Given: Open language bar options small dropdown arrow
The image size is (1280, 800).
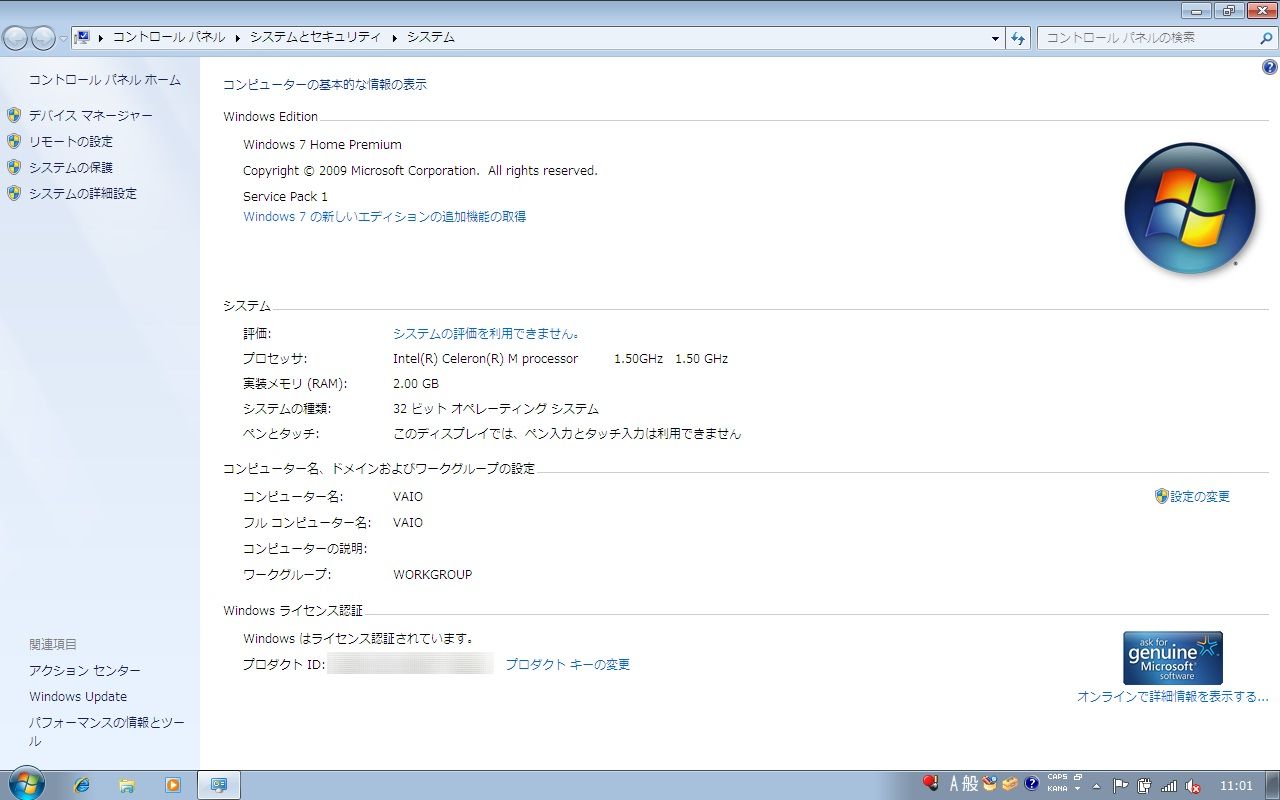Looking at the screenshot, I should 1078,789.
